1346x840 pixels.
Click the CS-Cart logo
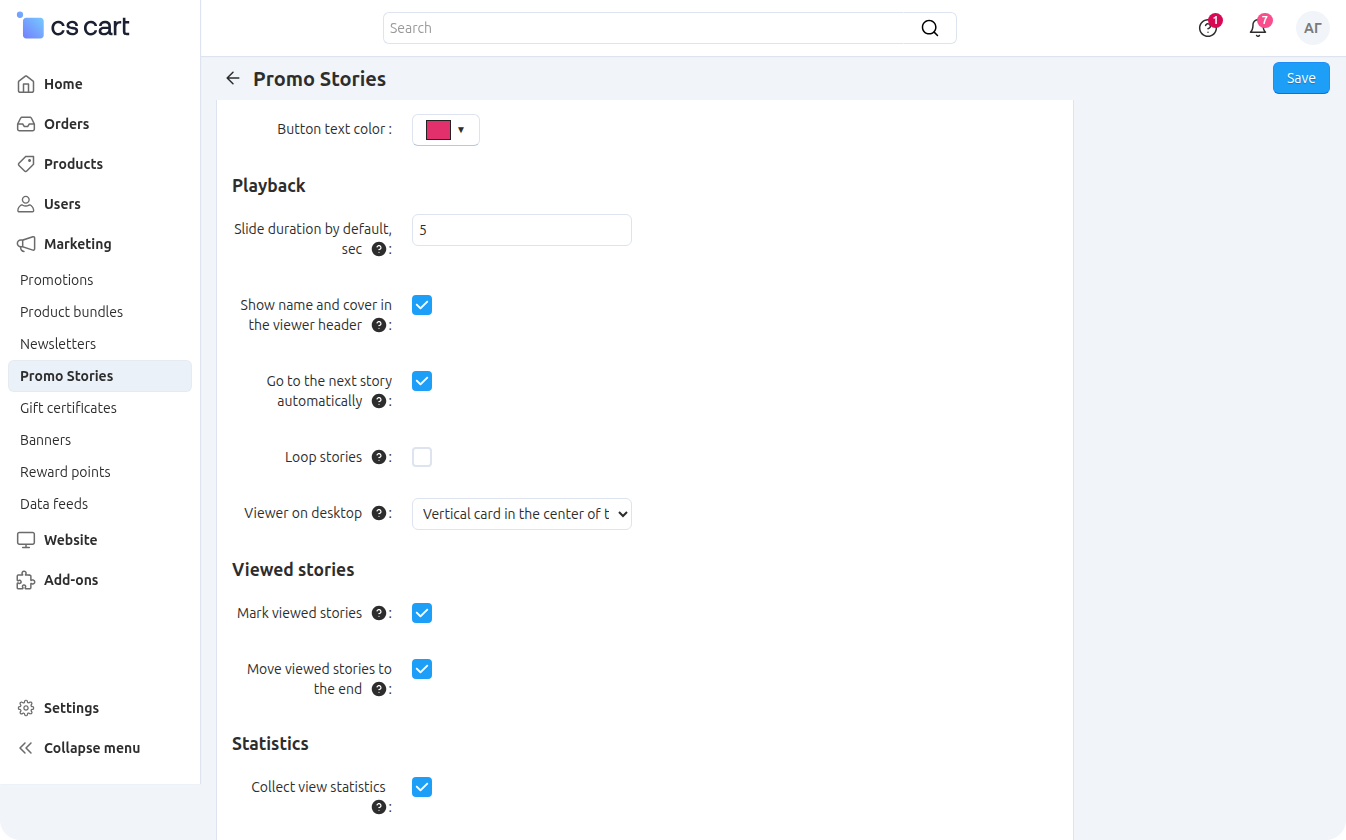click(x=74, y=27)
